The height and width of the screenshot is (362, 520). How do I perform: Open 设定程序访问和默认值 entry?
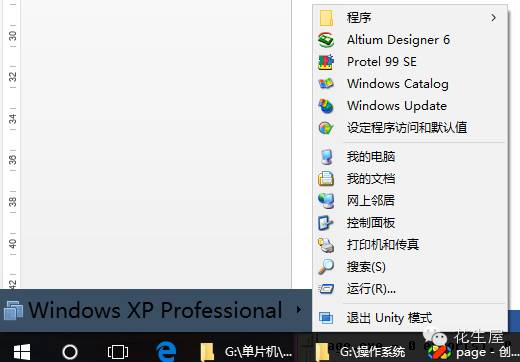tap(407, 128)
